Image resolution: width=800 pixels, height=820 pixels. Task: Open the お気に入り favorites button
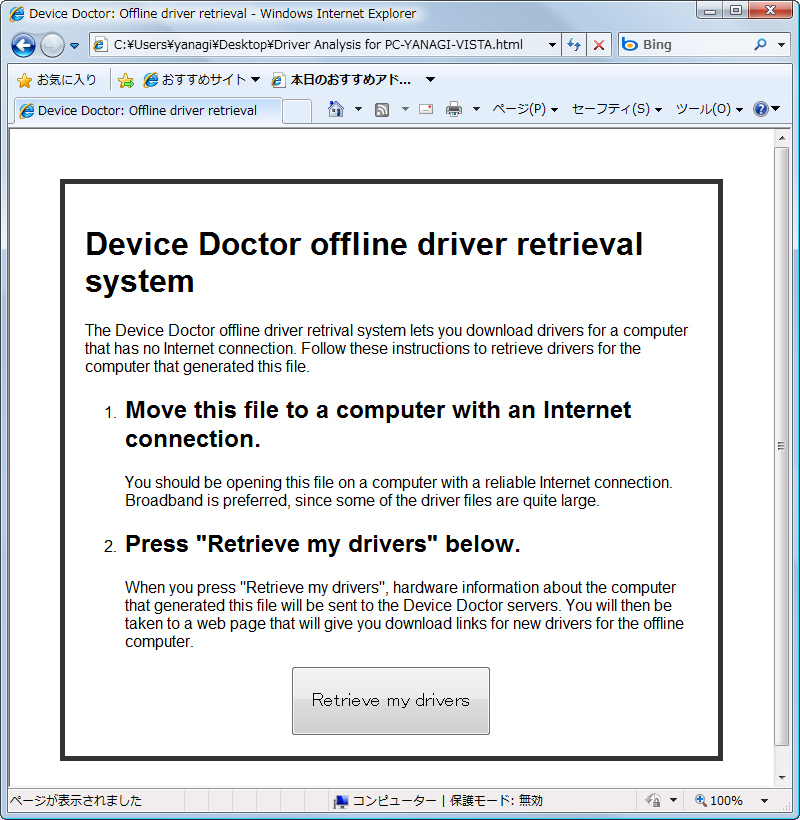tap(56, 80)
